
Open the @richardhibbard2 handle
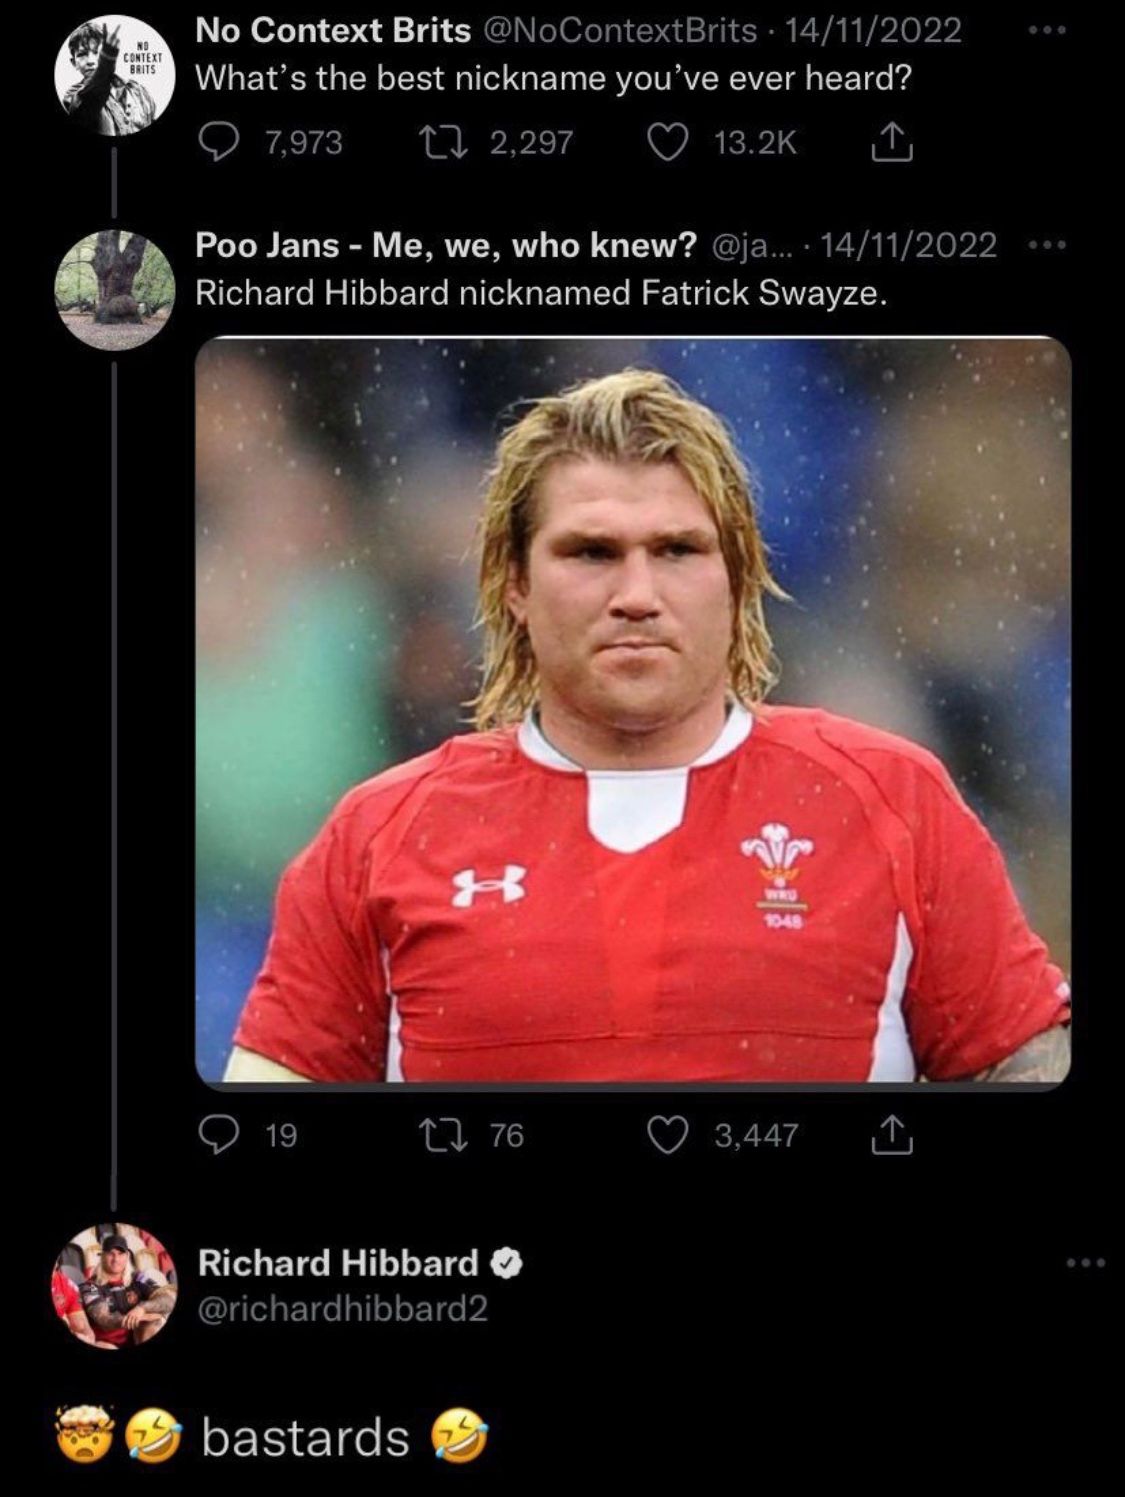point(342,1309)
